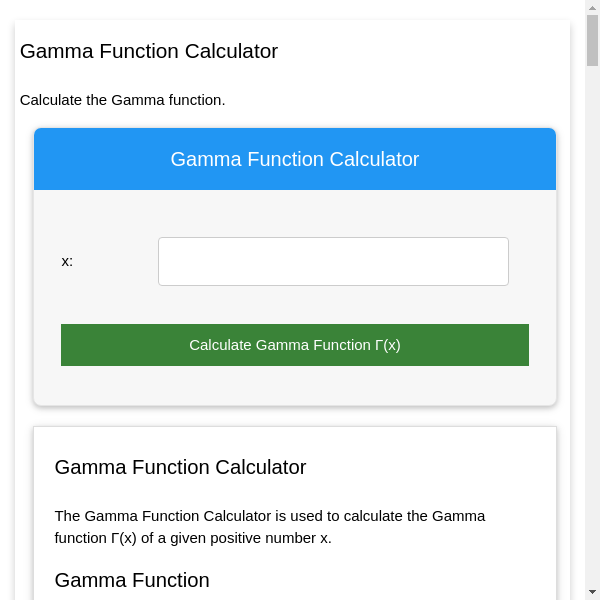
Task: Click the word 'Calculate' on the green button
Action: 220,345
